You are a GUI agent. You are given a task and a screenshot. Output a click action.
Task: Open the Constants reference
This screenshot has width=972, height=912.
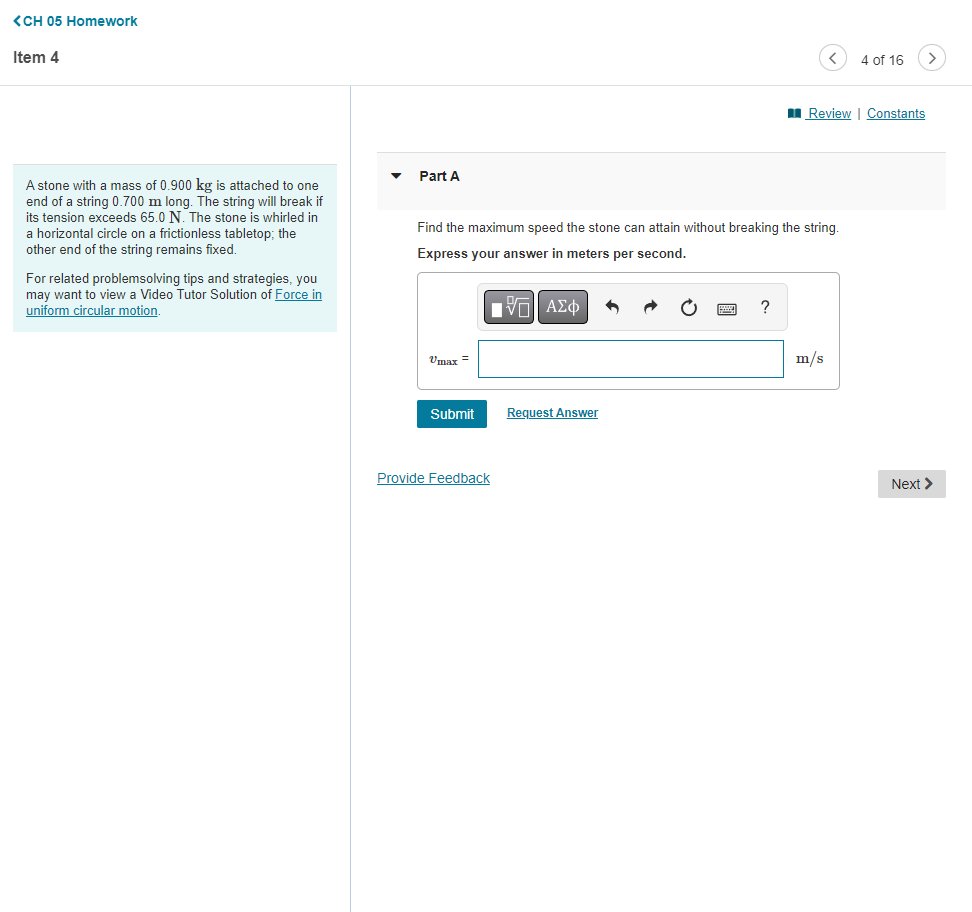(x=895, y=113)
